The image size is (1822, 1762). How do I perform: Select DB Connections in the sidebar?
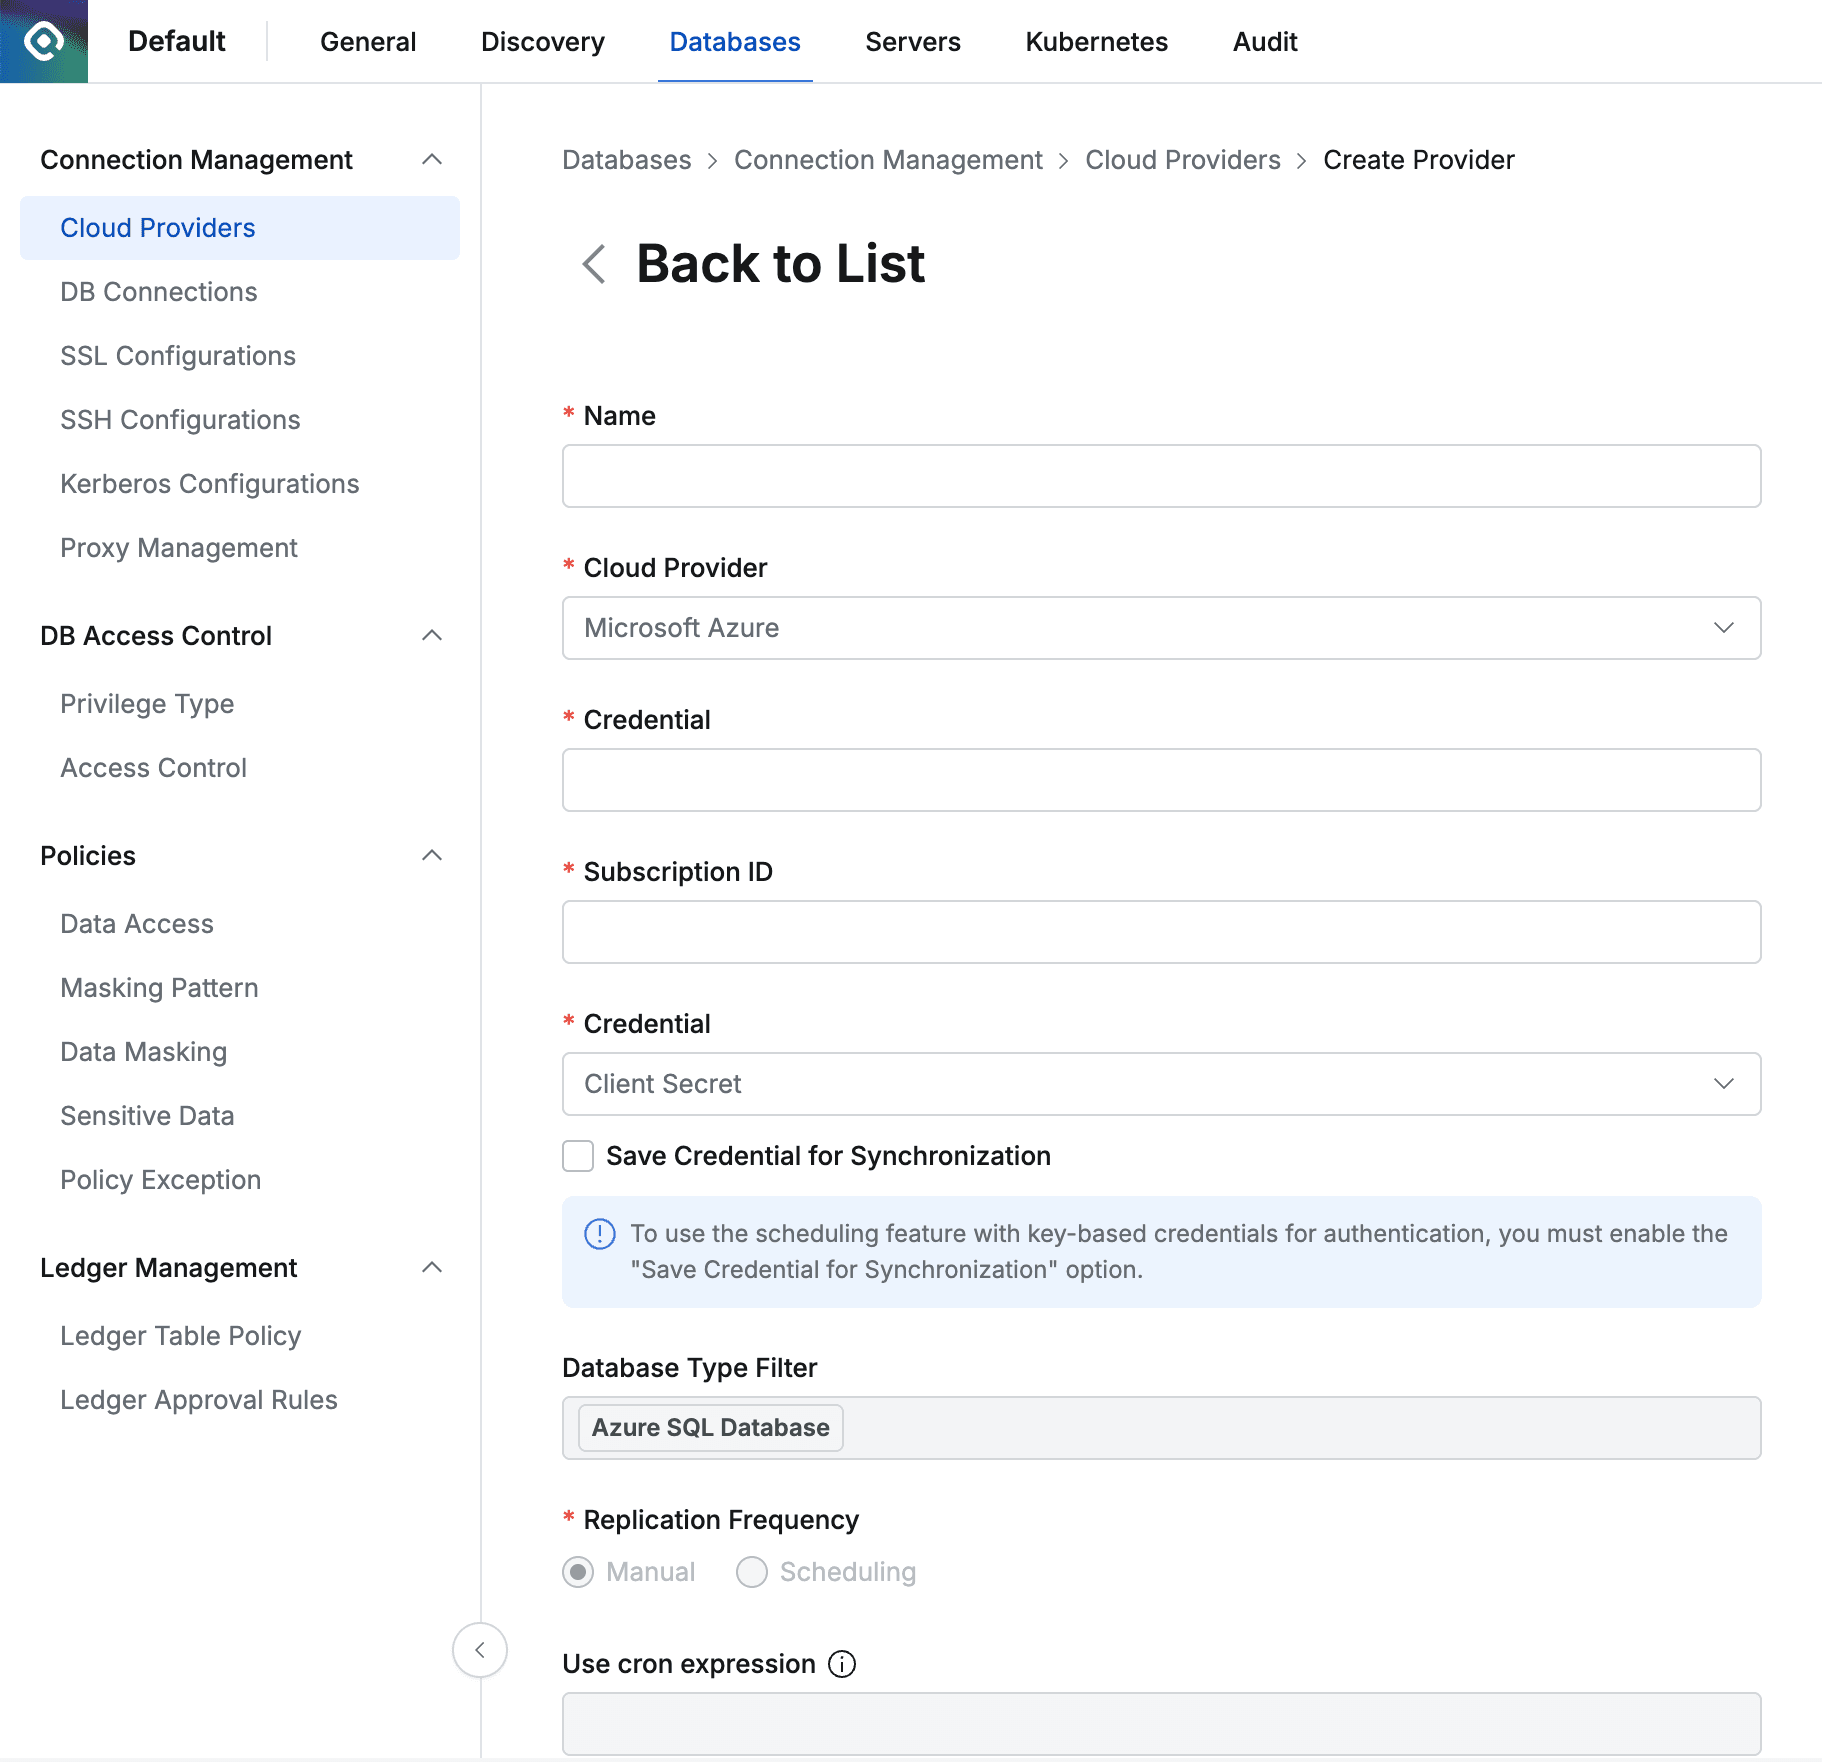tap(158, 291)
